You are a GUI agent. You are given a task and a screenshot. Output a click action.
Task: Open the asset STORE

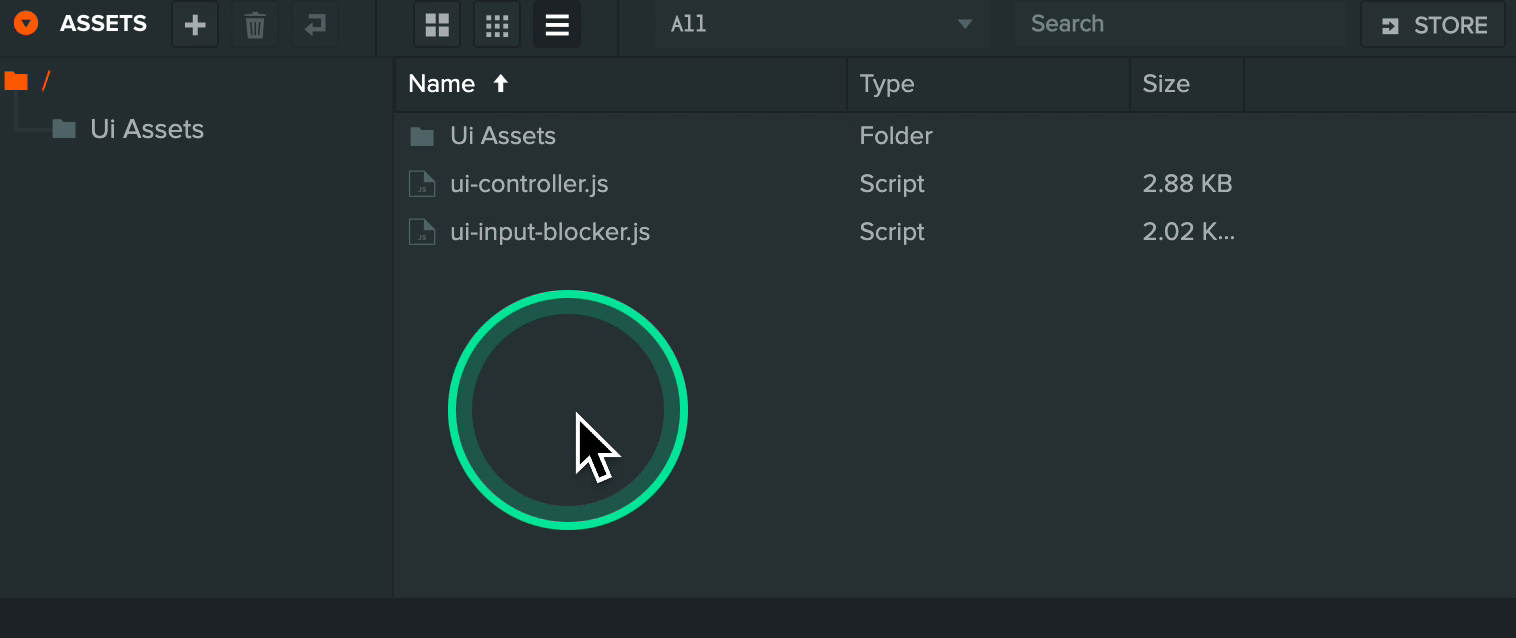(1433, 25)
